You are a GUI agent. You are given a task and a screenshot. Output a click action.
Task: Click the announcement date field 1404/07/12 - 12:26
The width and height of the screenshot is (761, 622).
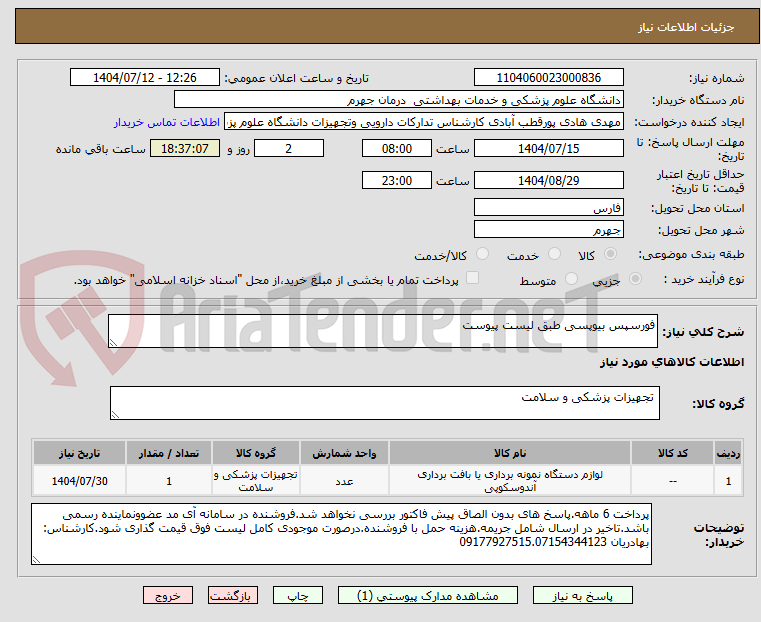145,78
